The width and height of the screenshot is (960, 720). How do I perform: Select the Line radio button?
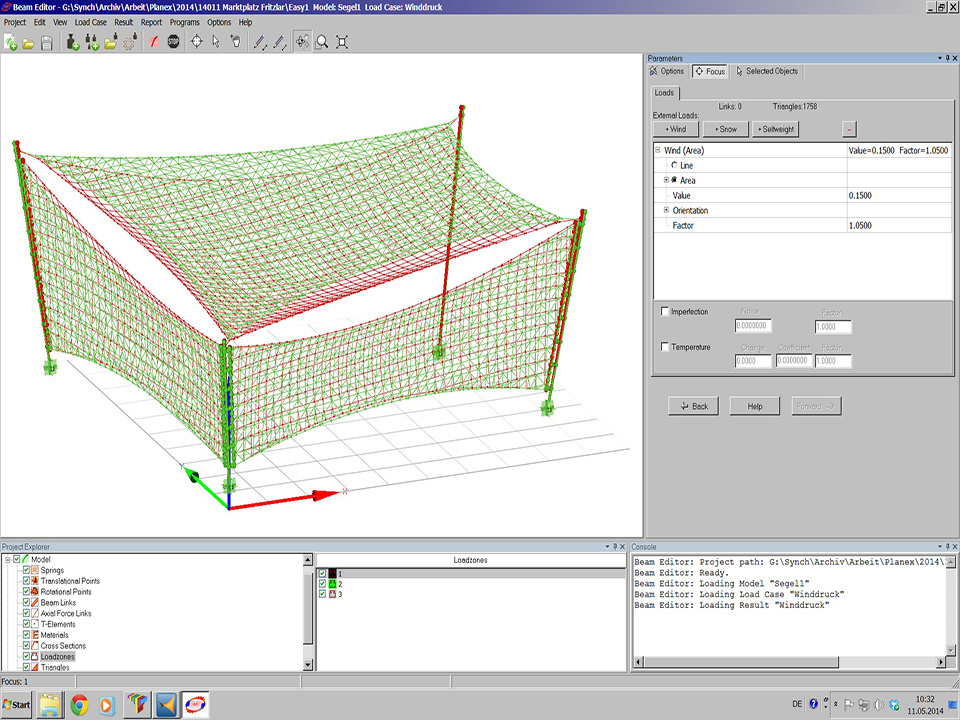(x=674, y=165)
